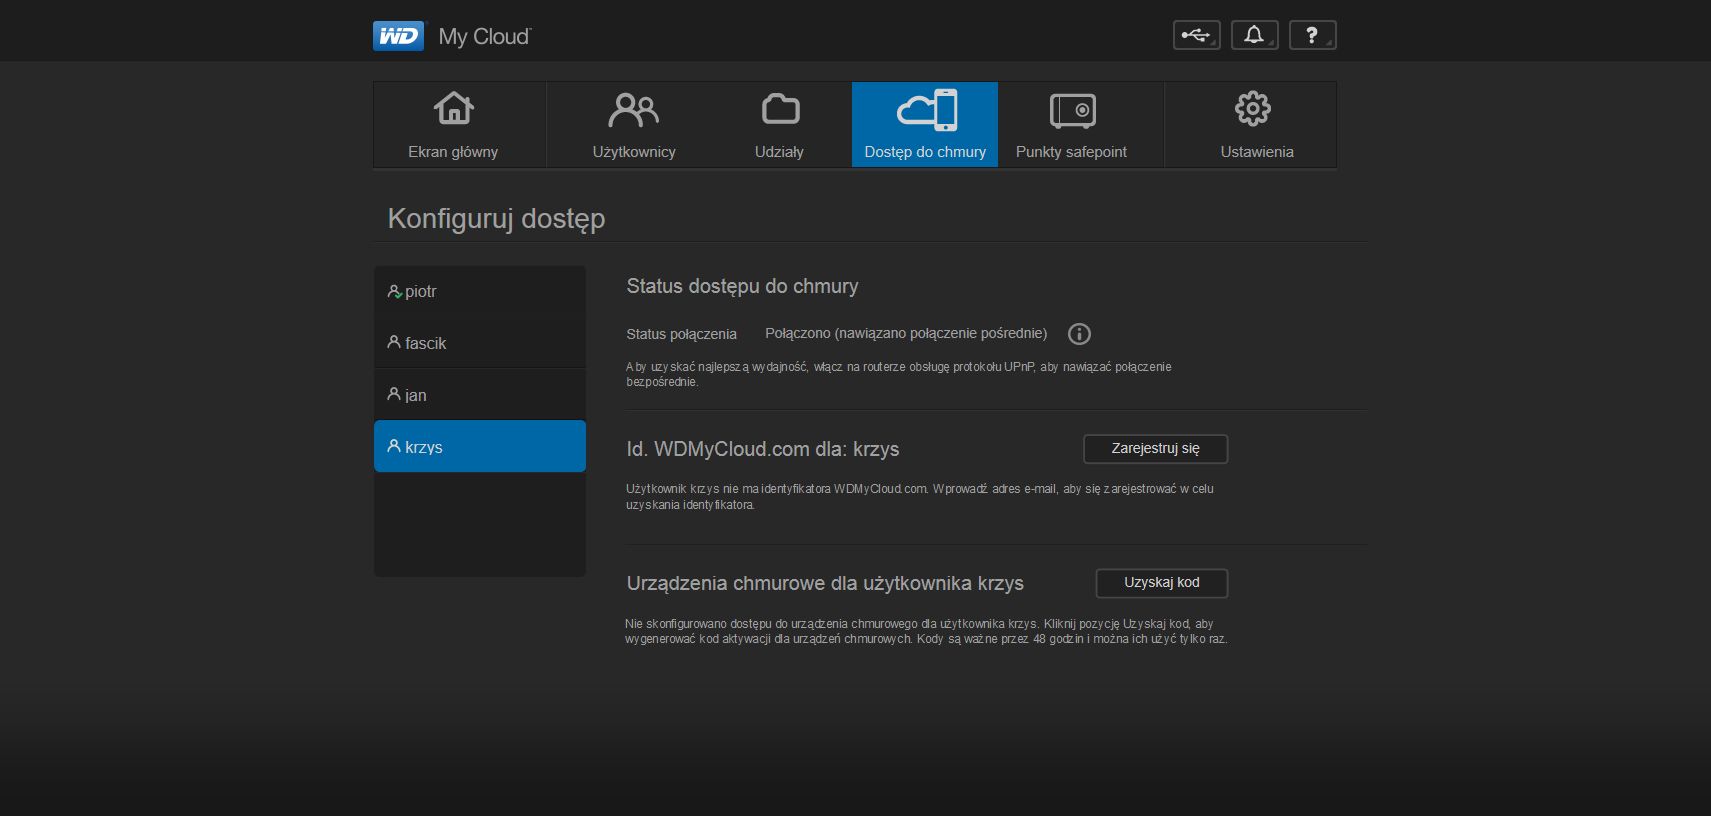The height and width of the screenshot is (816, 1711).
Task: Select user krzys in the list
Action: tap(480, 446)
